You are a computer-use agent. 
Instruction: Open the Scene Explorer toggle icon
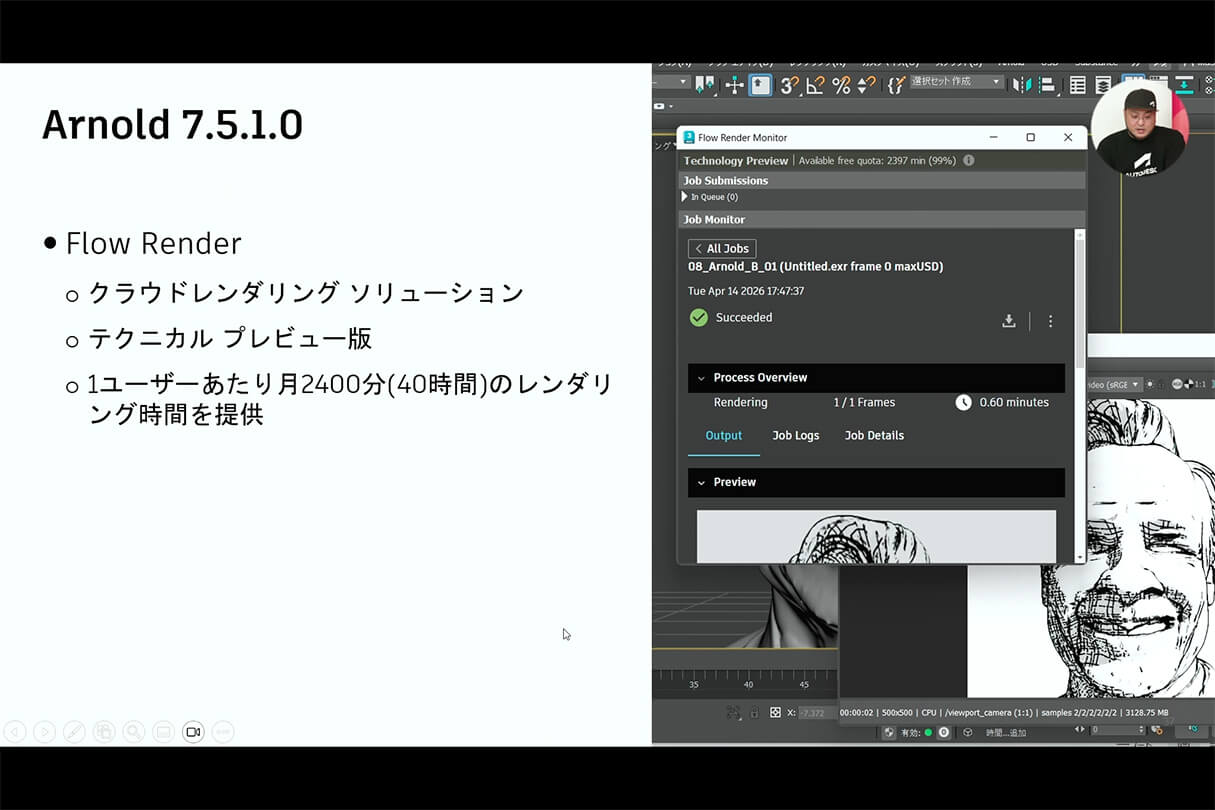coord(1078,85)
